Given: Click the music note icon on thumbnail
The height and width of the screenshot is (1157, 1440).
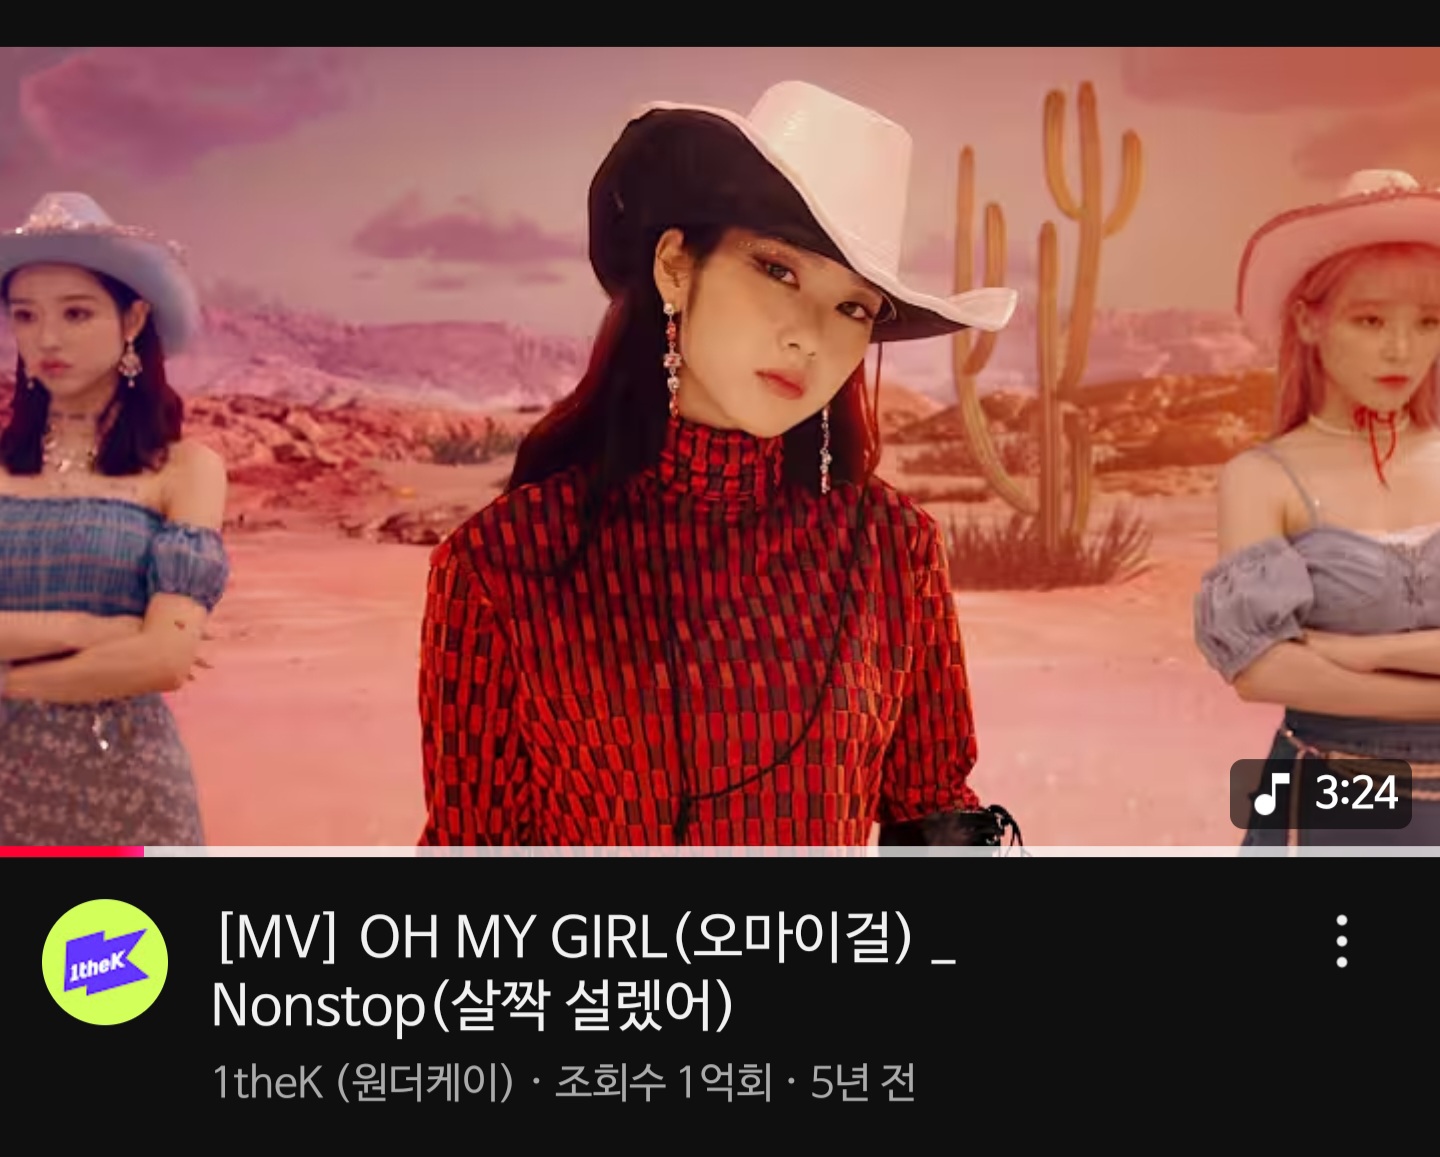Looking at the screenshot, I should click(1271, 793).
